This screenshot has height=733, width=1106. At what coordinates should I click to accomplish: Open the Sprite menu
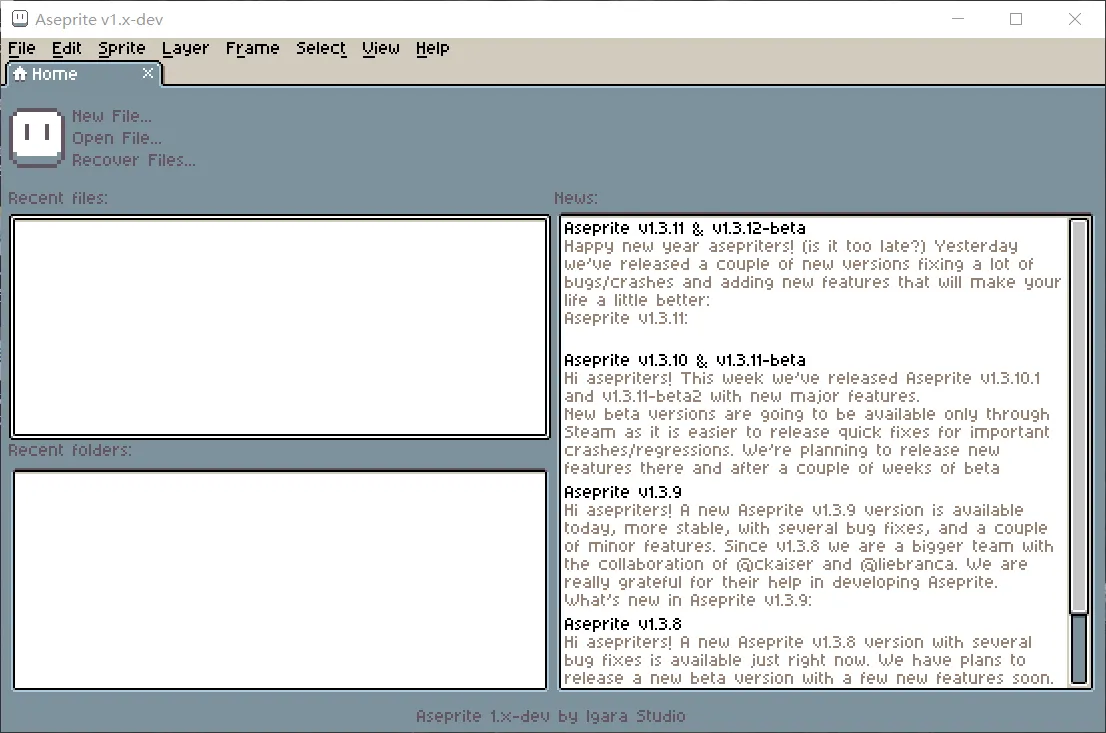point(122,48)
